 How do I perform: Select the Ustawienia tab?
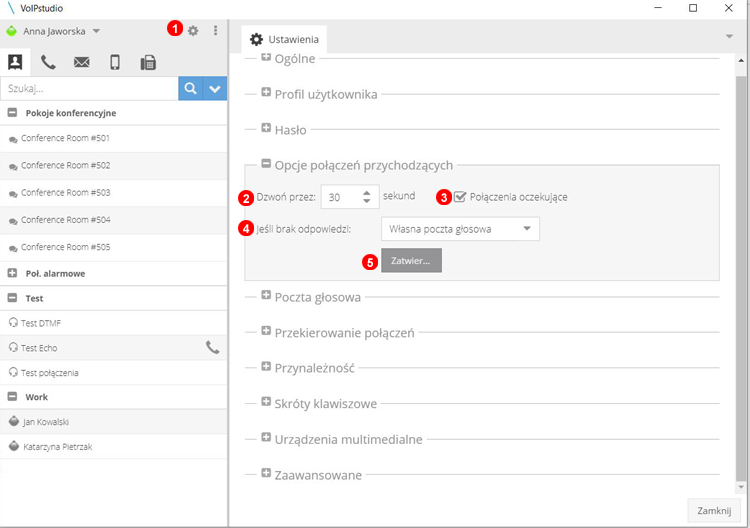click(x=284, y=39)
